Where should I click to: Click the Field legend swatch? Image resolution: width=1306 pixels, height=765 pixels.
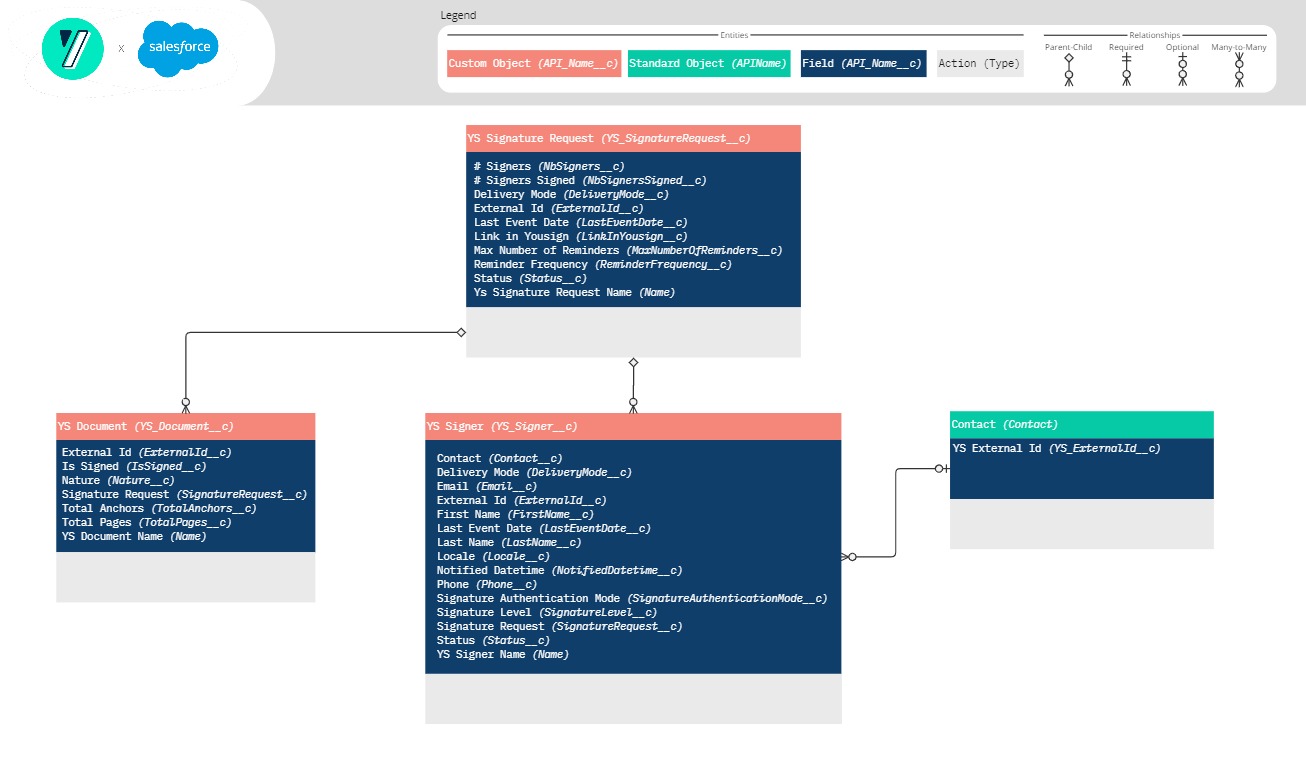(863, 64)
